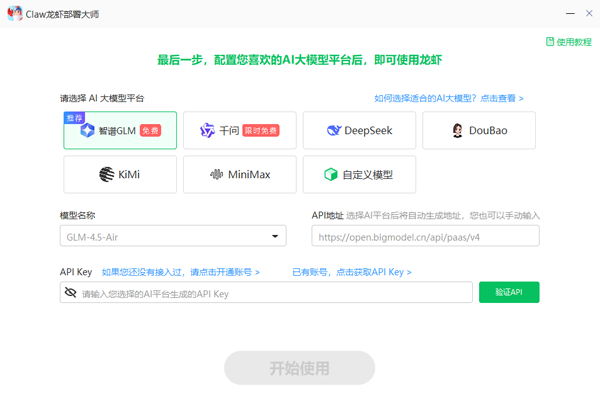Choose DeepSeek as the AI platform

pyautogui.click(x=359, y=131)
